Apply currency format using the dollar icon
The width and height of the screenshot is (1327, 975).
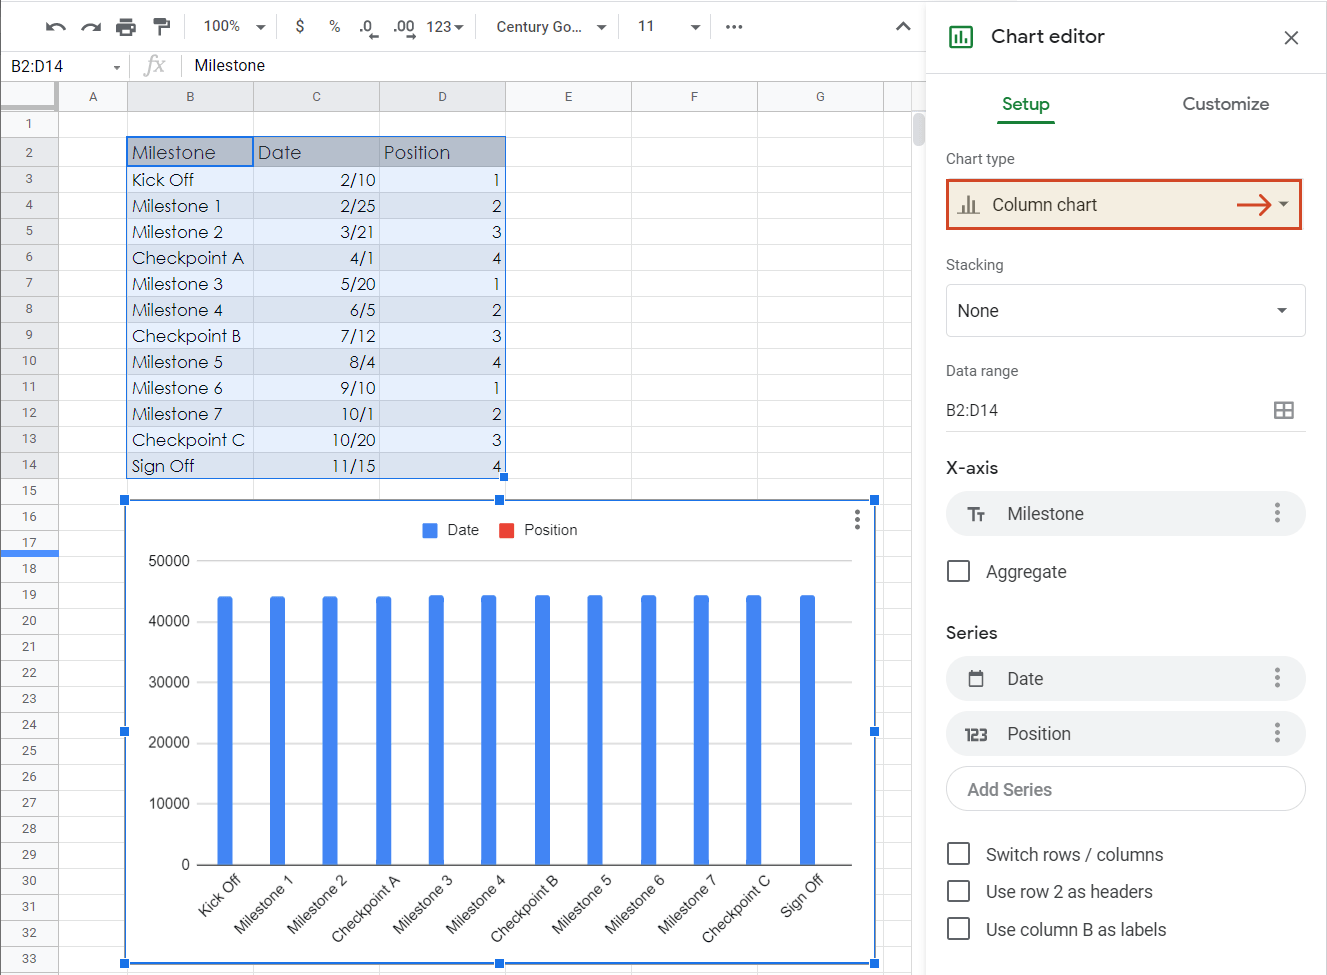click(300, 26)
